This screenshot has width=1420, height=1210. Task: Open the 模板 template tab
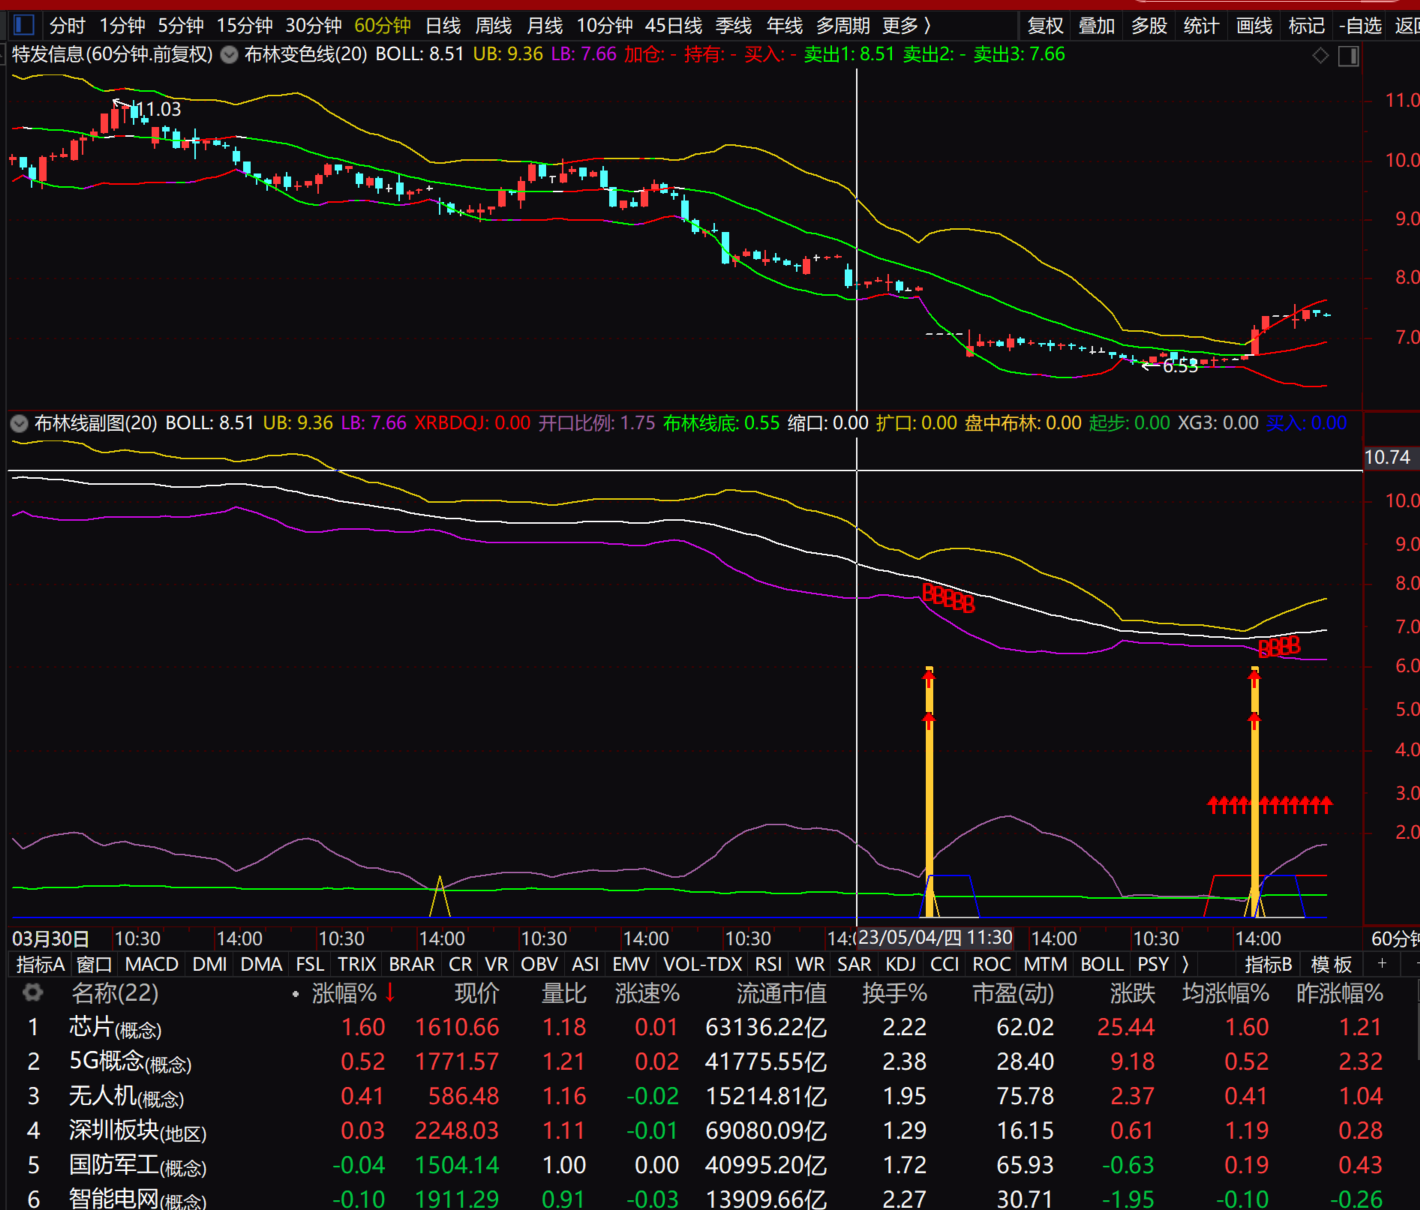click(x=1331, y=964)
